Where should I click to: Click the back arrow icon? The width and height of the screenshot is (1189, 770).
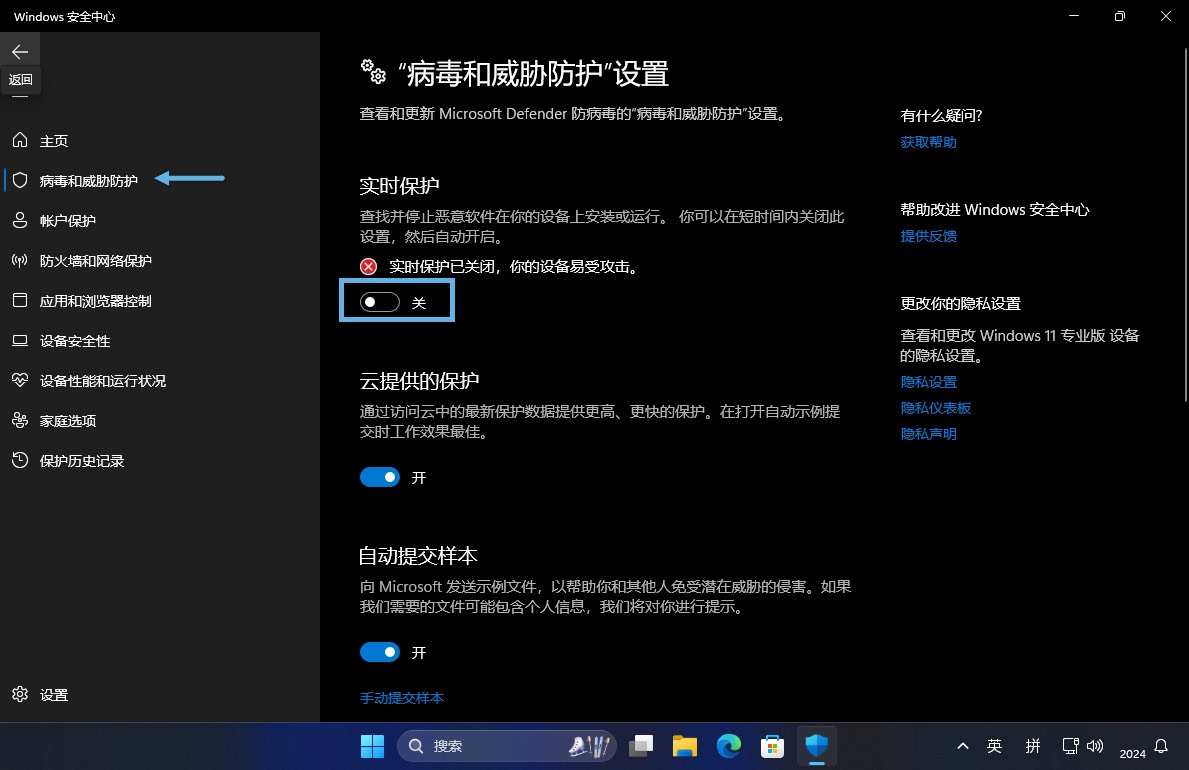point(20,52)
